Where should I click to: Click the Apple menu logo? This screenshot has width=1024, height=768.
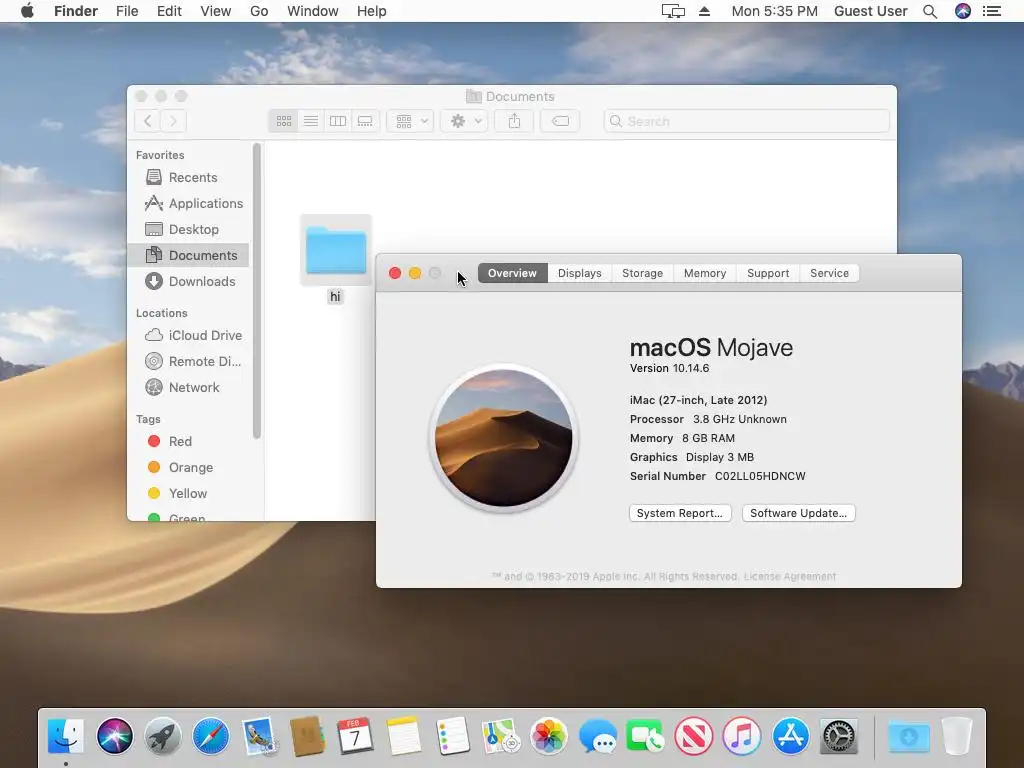[x=27, y=11]
